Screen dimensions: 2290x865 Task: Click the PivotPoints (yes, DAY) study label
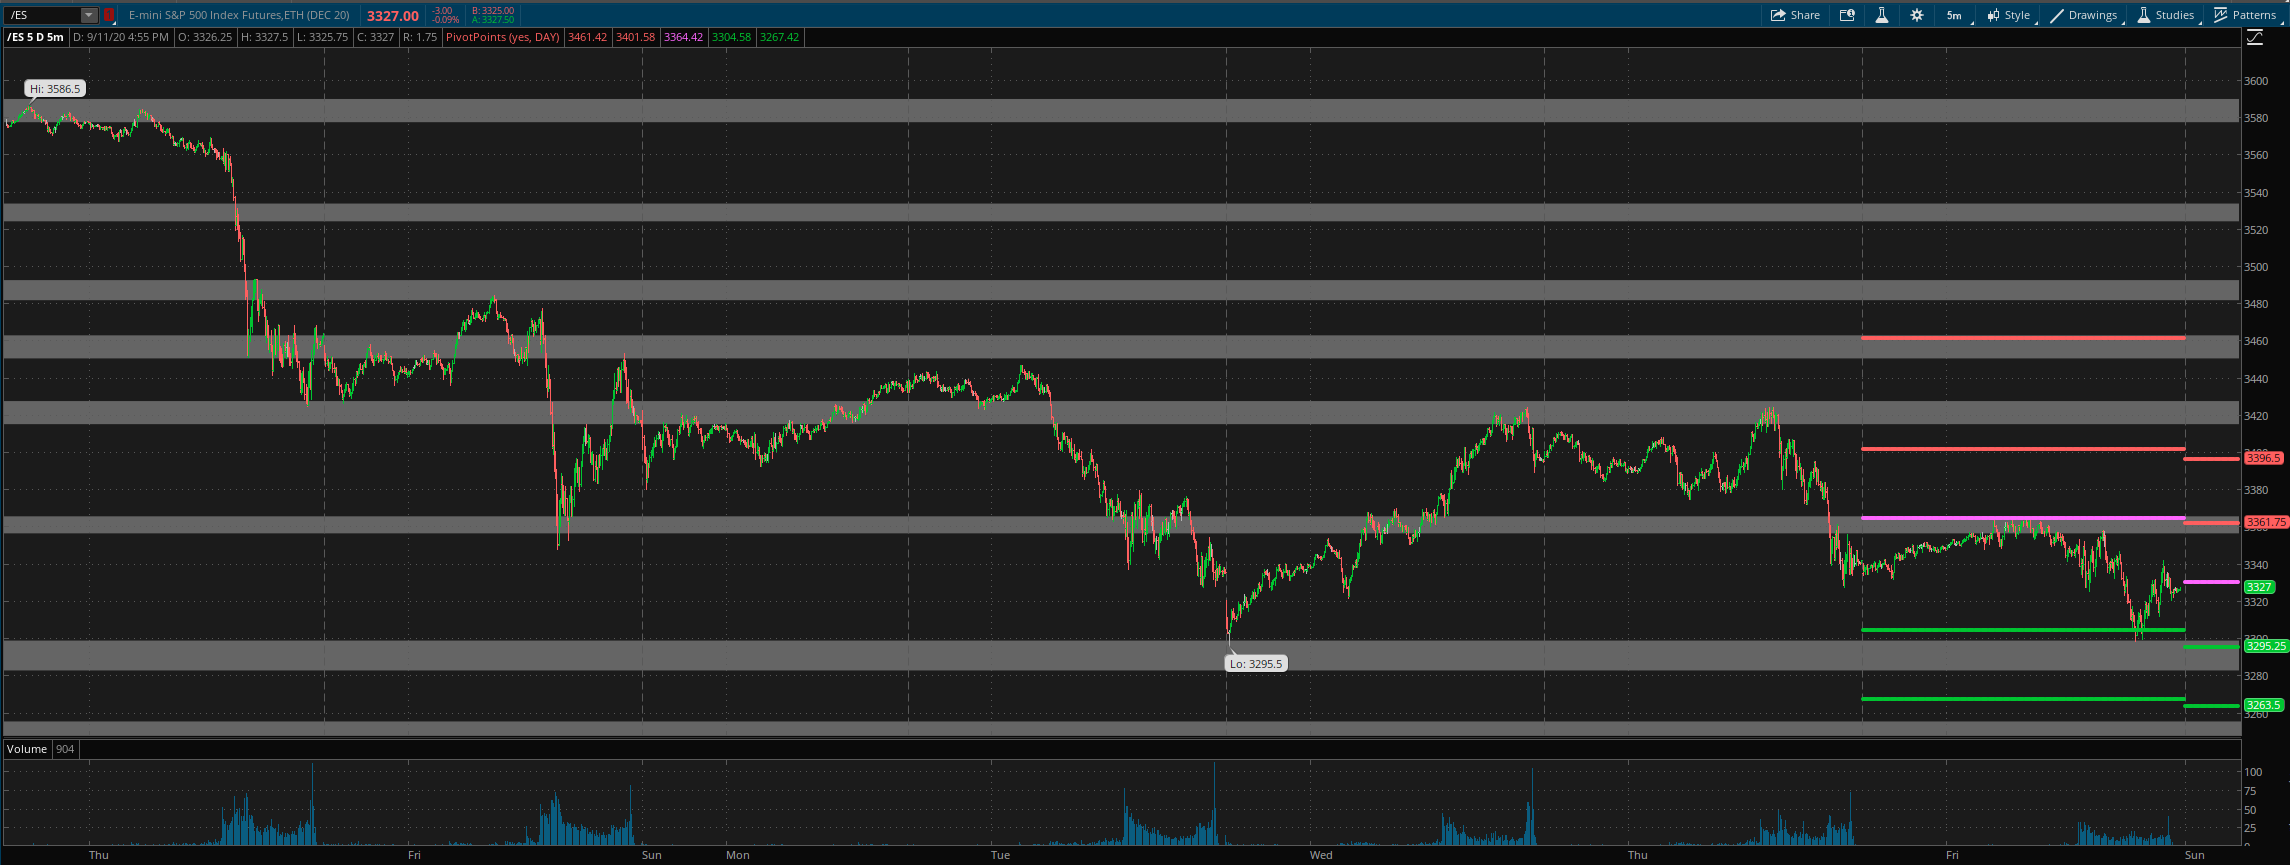tap(503, 37)
